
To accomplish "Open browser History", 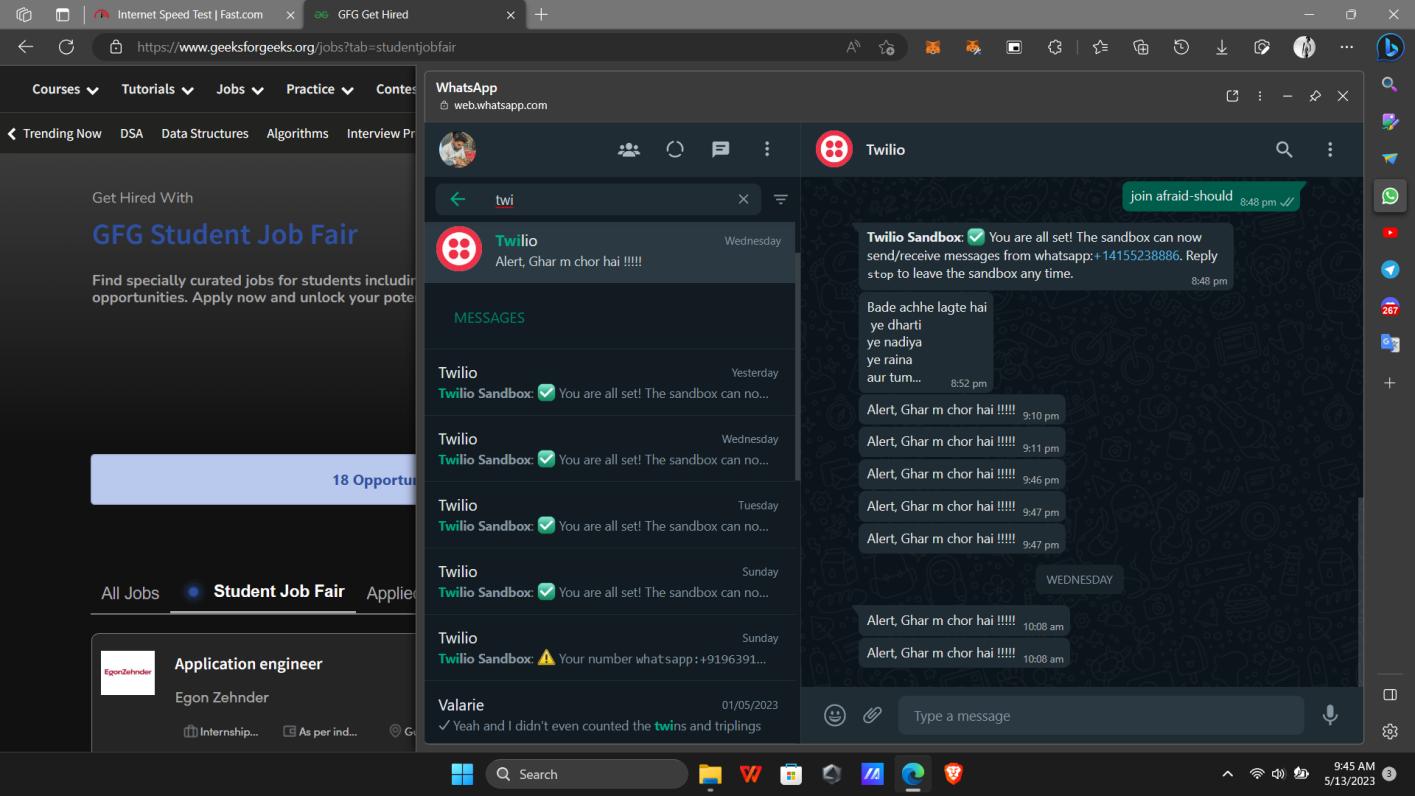I will (x=1181, y=47).
